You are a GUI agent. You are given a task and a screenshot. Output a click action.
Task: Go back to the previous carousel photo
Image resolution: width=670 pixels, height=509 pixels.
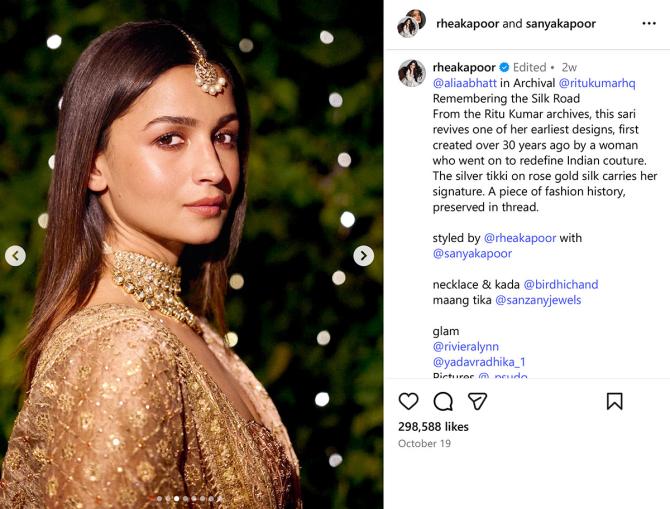(16, 256)
